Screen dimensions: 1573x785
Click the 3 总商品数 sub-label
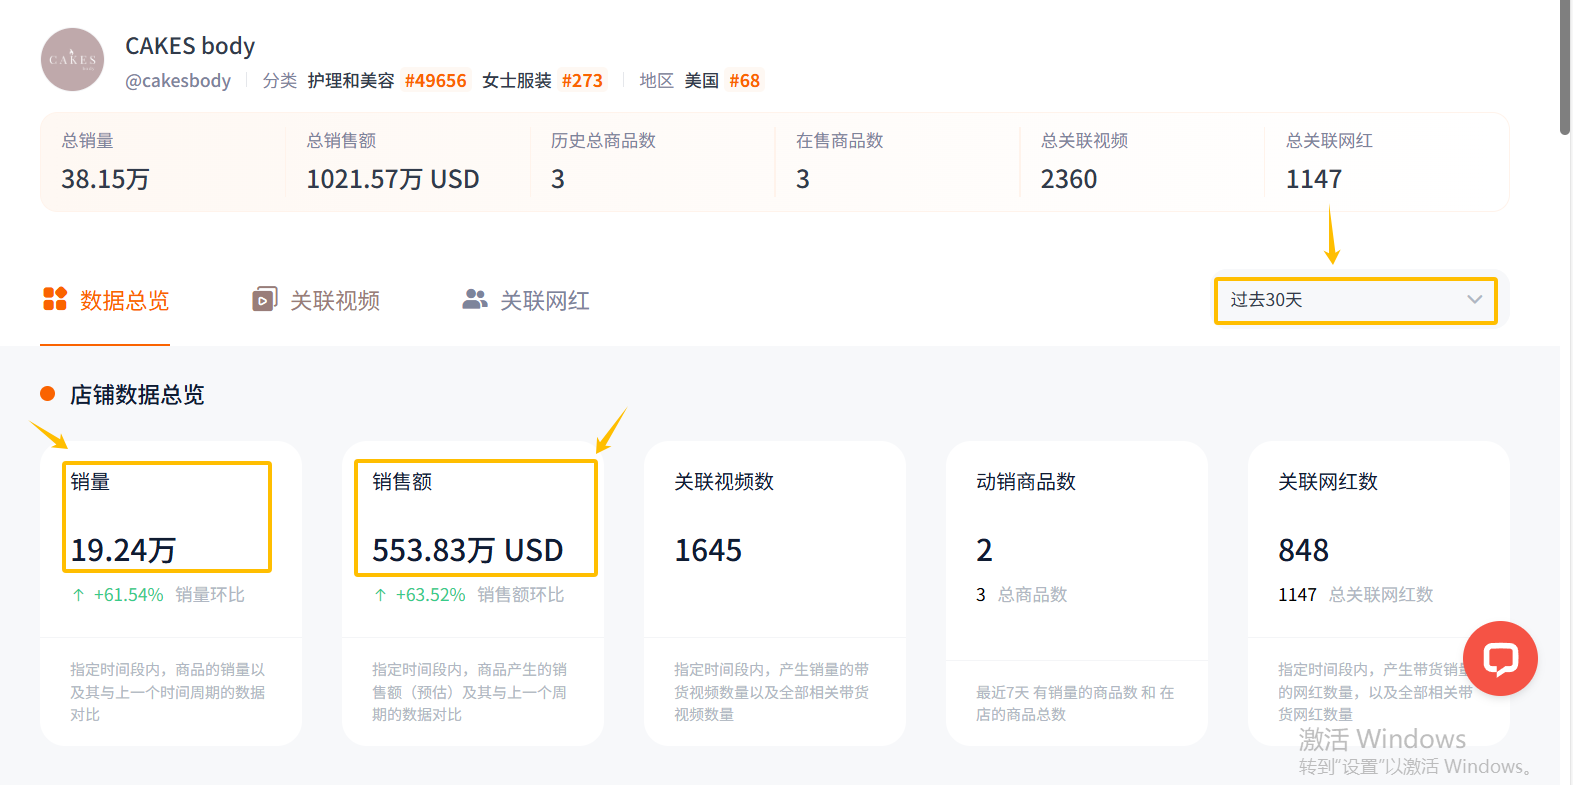click(1022, 595)
